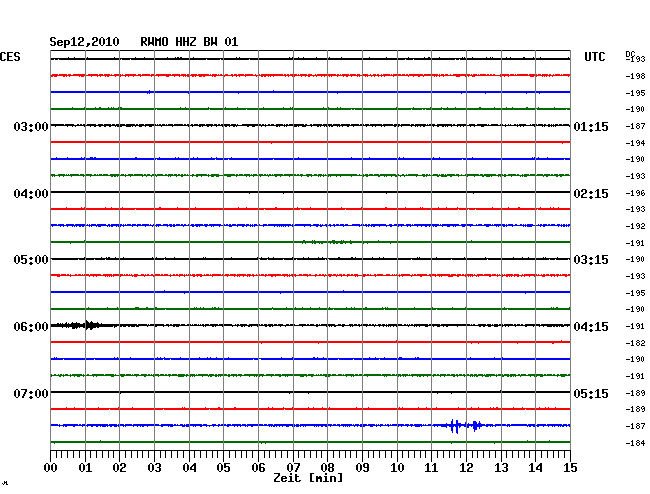Viewport: 650px width, 494px height.
Task: Click minute 03 on time axis
Action: [x=154, y=468]
